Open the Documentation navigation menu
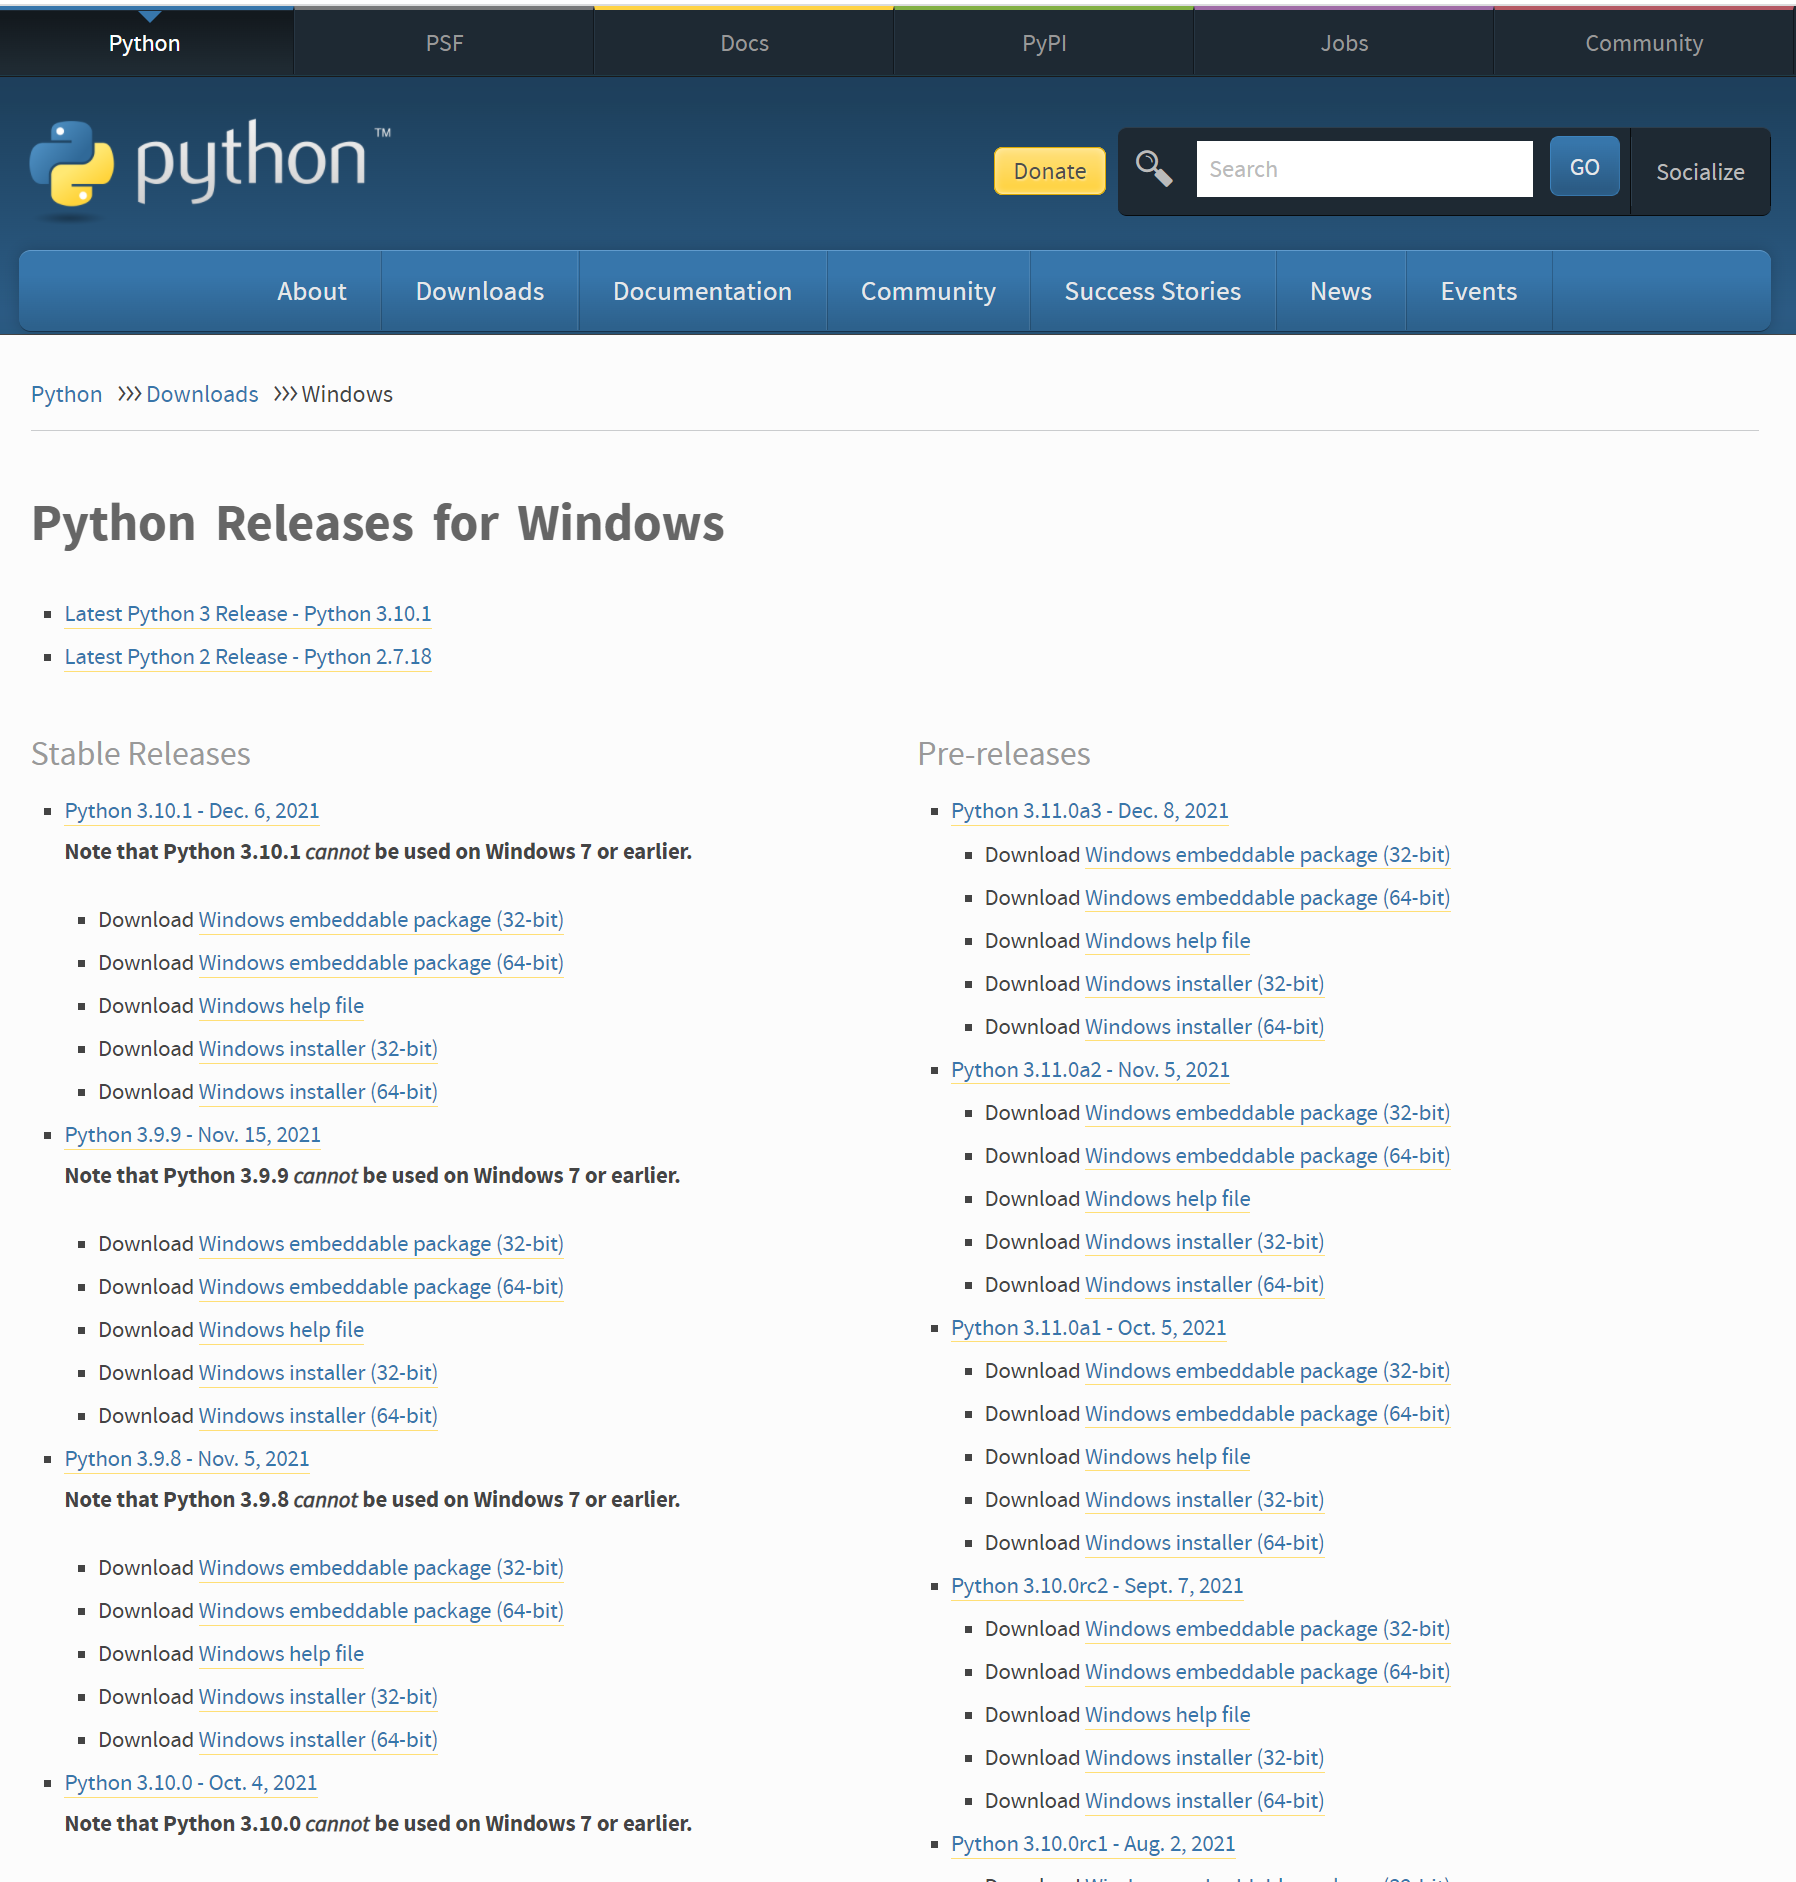 702,291
